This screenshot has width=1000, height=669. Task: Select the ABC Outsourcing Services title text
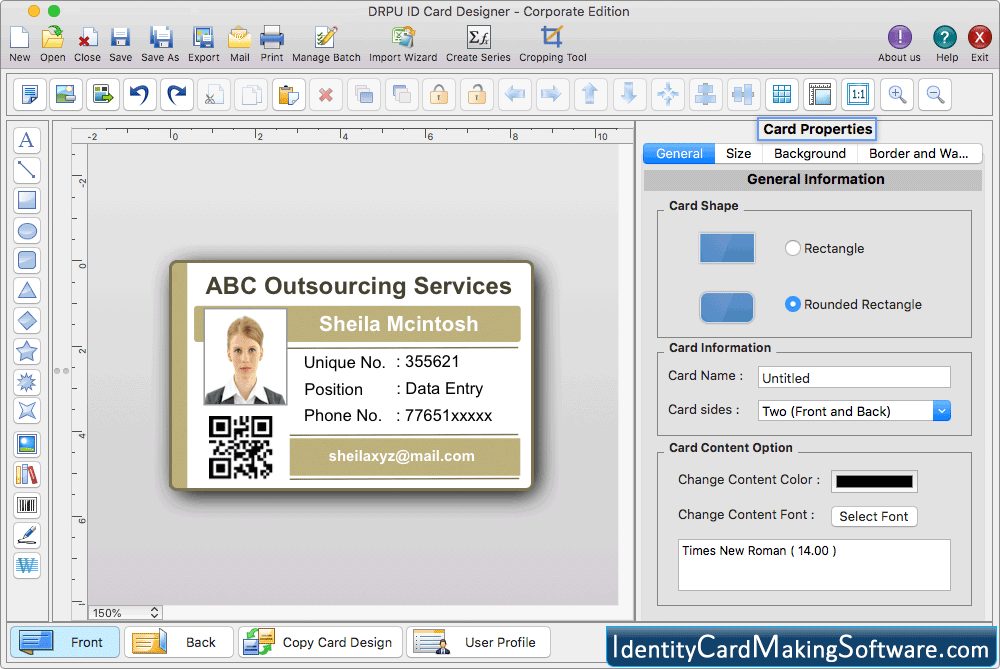coord(358,286)
